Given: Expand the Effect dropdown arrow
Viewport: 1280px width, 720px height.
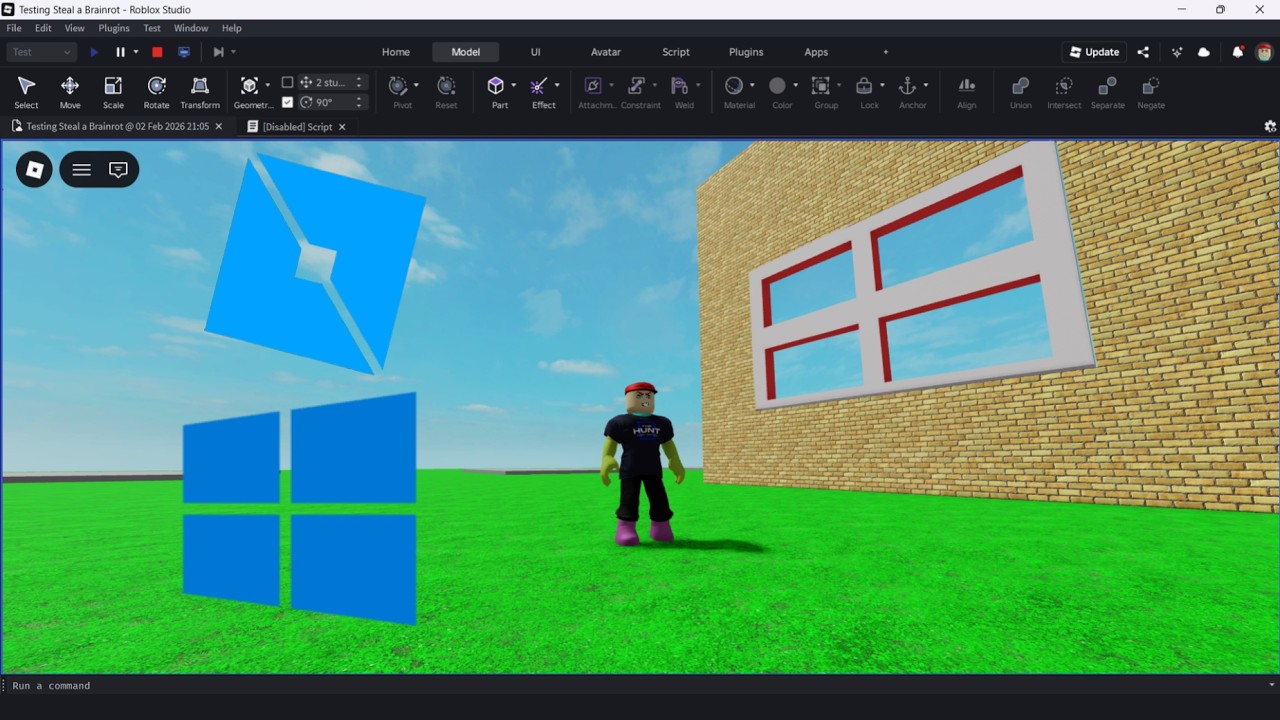Looking at the screenshot, I should point(557,85).
